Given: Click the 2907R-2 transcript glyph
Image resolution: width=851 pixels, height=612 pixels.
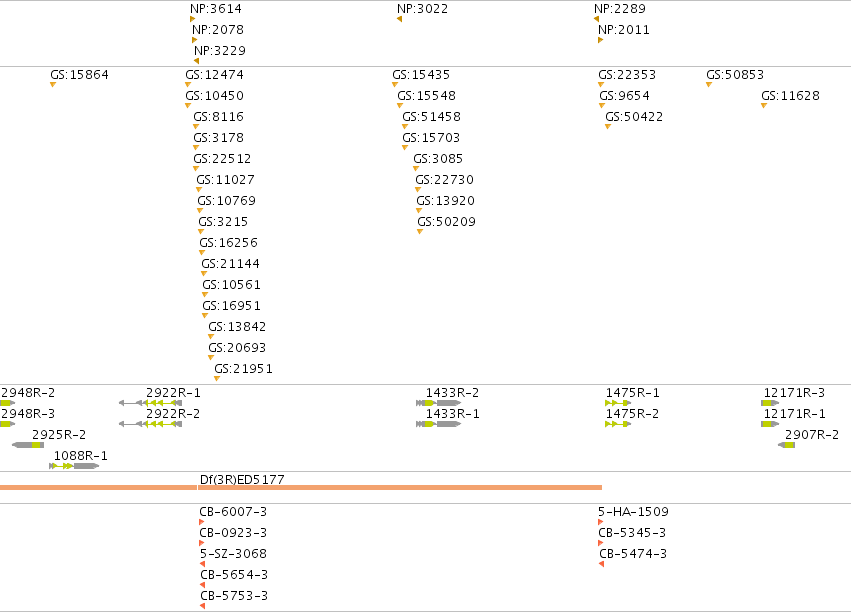Looking at the screenshot, I should (x=786, y=445).
